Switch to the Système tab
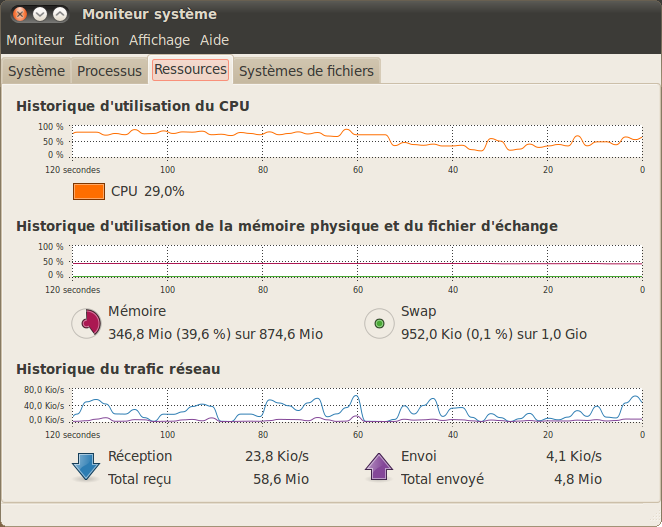Viewport: 662px width, 527px height. (x=36, y=71)
